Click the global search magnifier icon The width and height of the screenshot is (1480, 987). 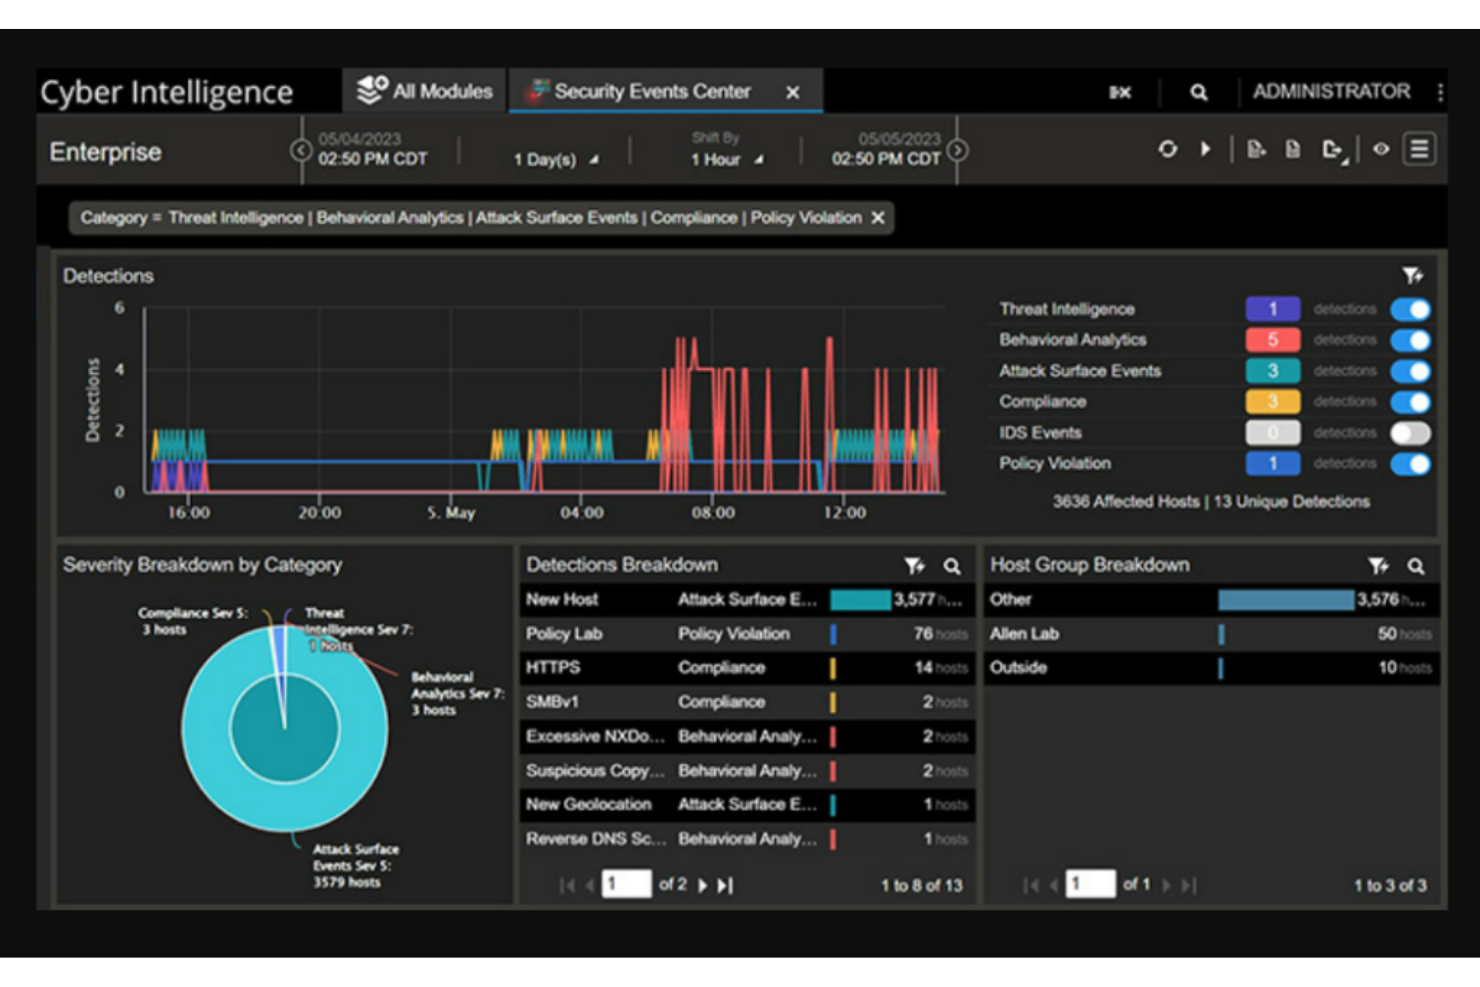coord(1198,91)
